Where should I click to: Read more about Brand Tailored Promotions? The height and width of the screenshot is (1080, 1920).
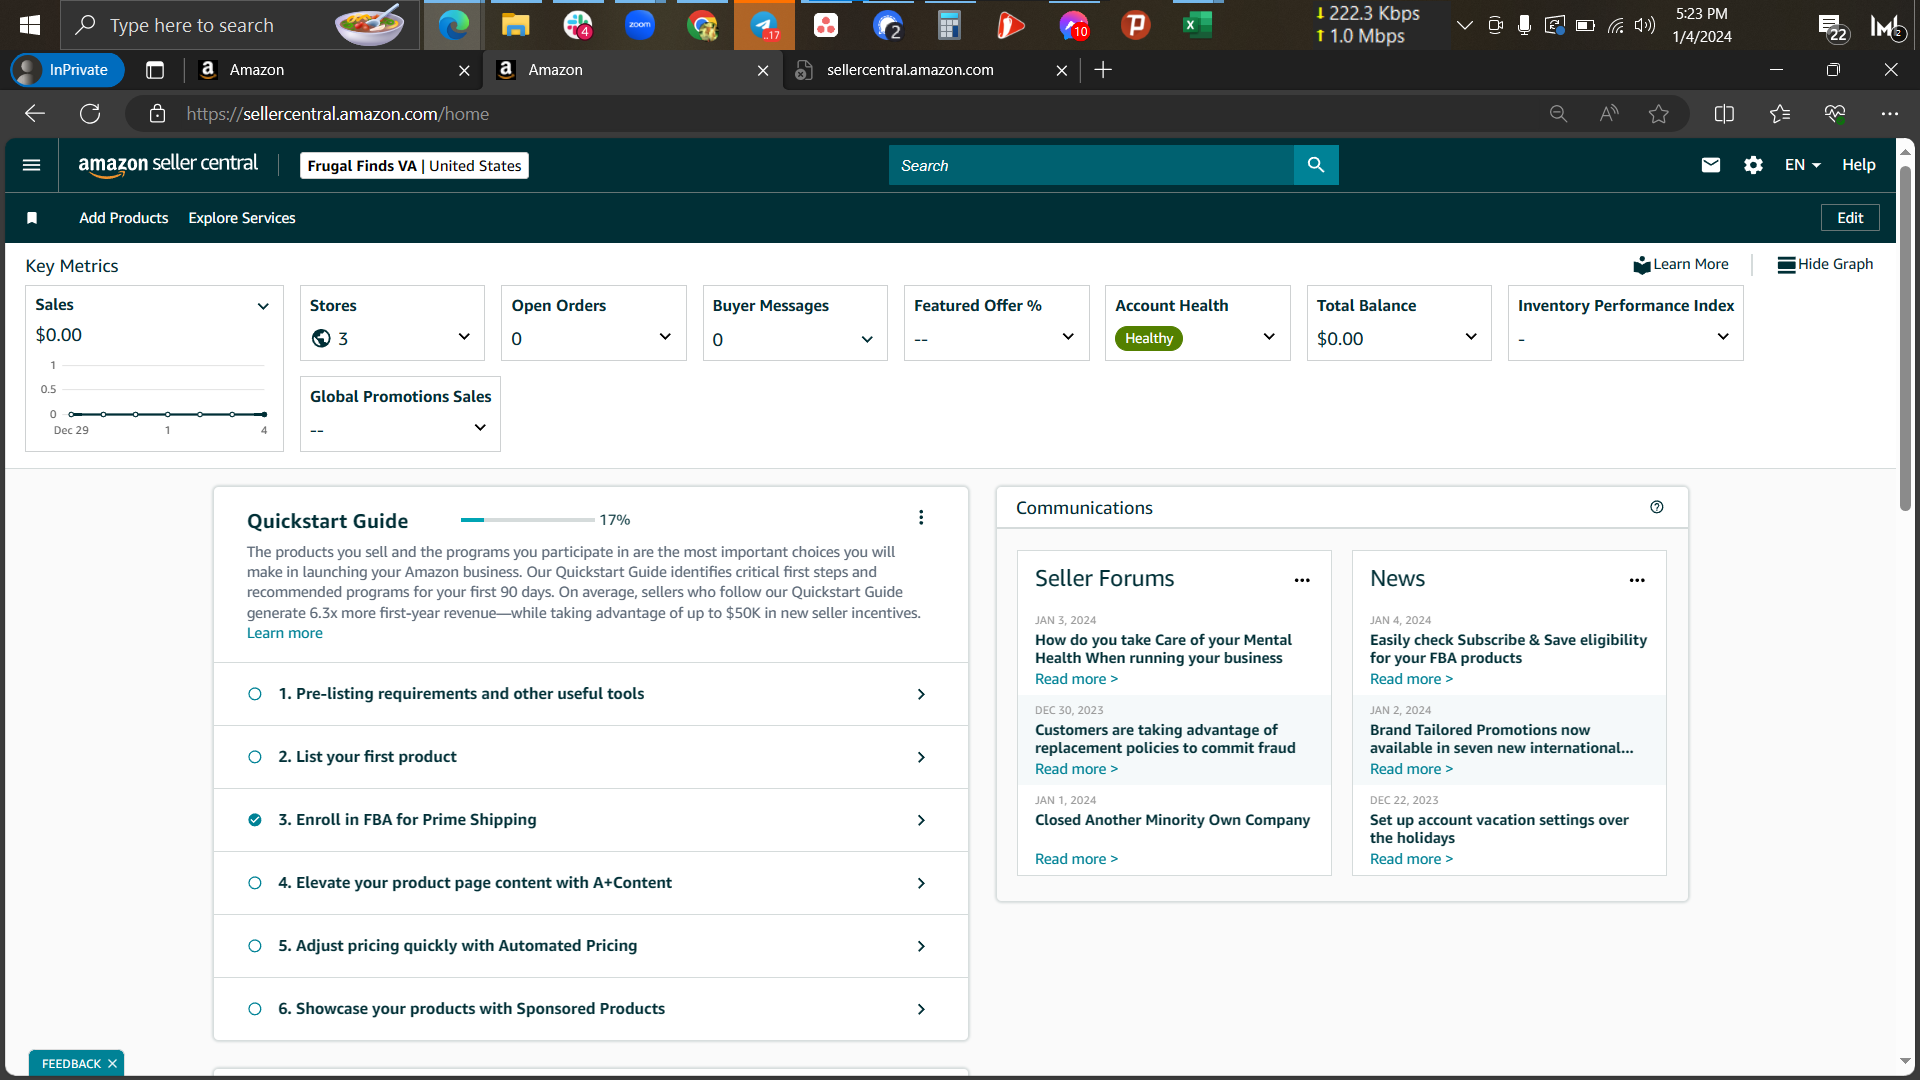pyautogui.click(x=1411, y=769)
